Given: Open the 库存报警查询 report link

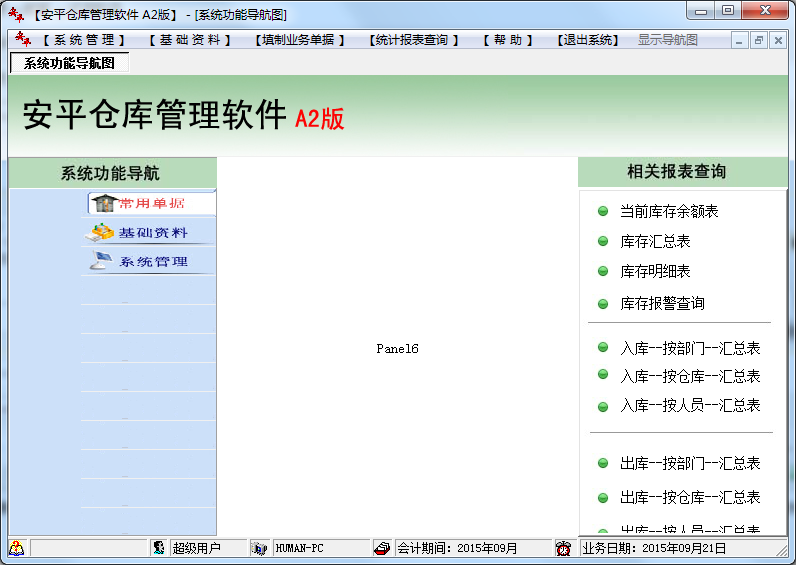Looking at the screenshot, I should tap(662, 303).
